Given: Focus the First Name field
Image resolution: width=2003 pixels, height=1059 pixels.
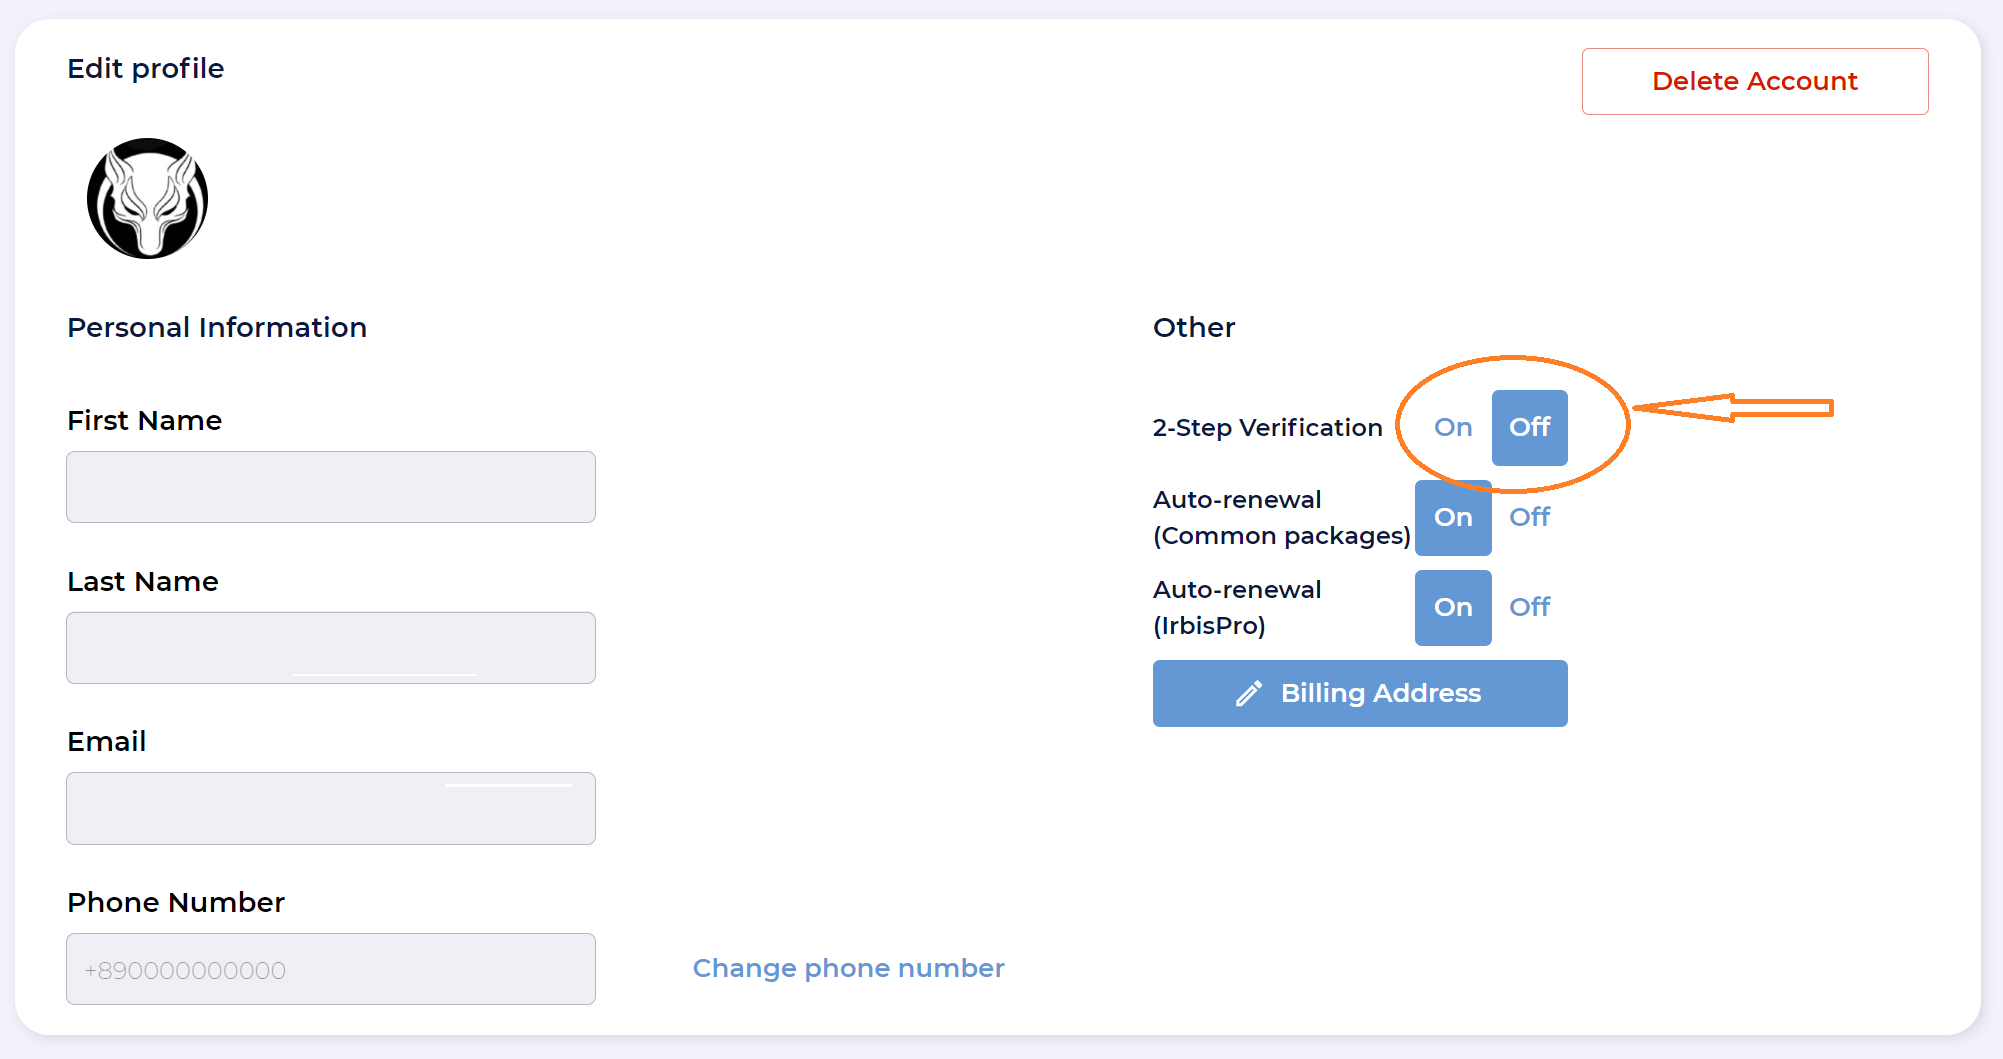Looking at the screenshot, I should [331, 487].
